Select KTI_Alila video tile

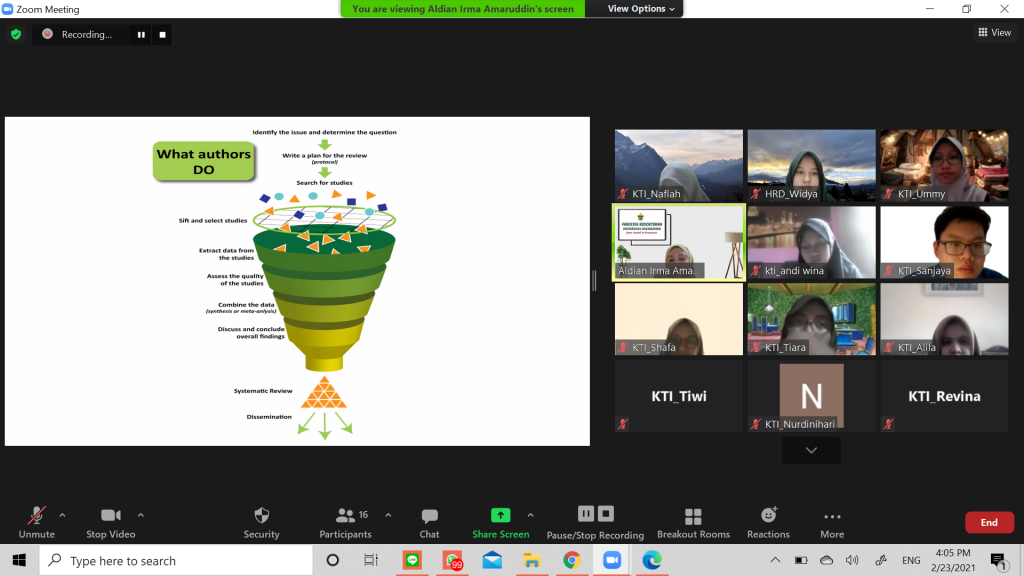point(944,319)
